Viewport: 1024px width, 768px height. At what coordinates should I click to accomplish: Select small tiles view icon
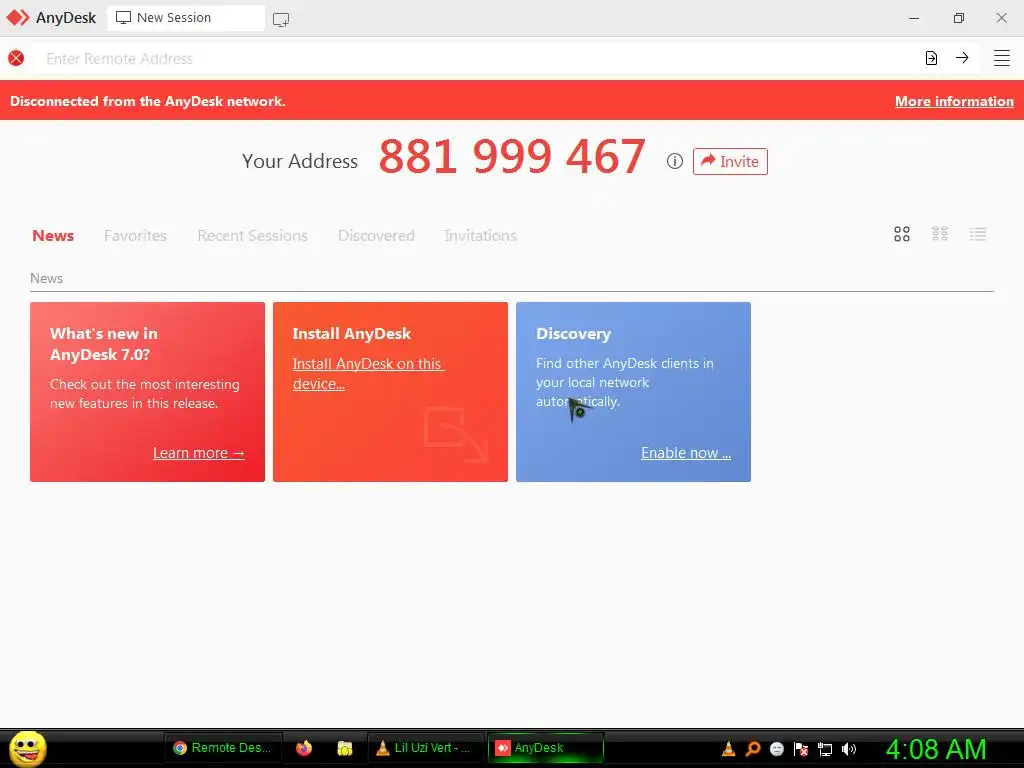[x=940, y=234]
